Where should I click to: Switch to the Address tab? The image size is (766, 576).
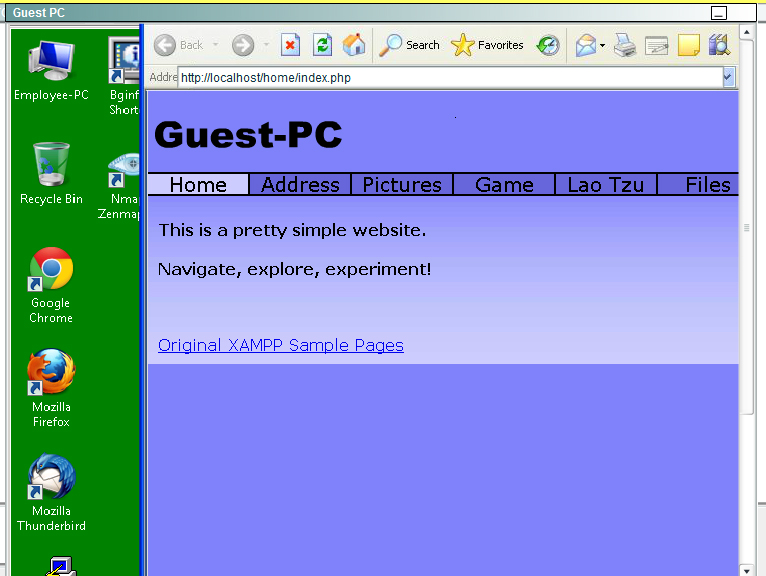300,185
